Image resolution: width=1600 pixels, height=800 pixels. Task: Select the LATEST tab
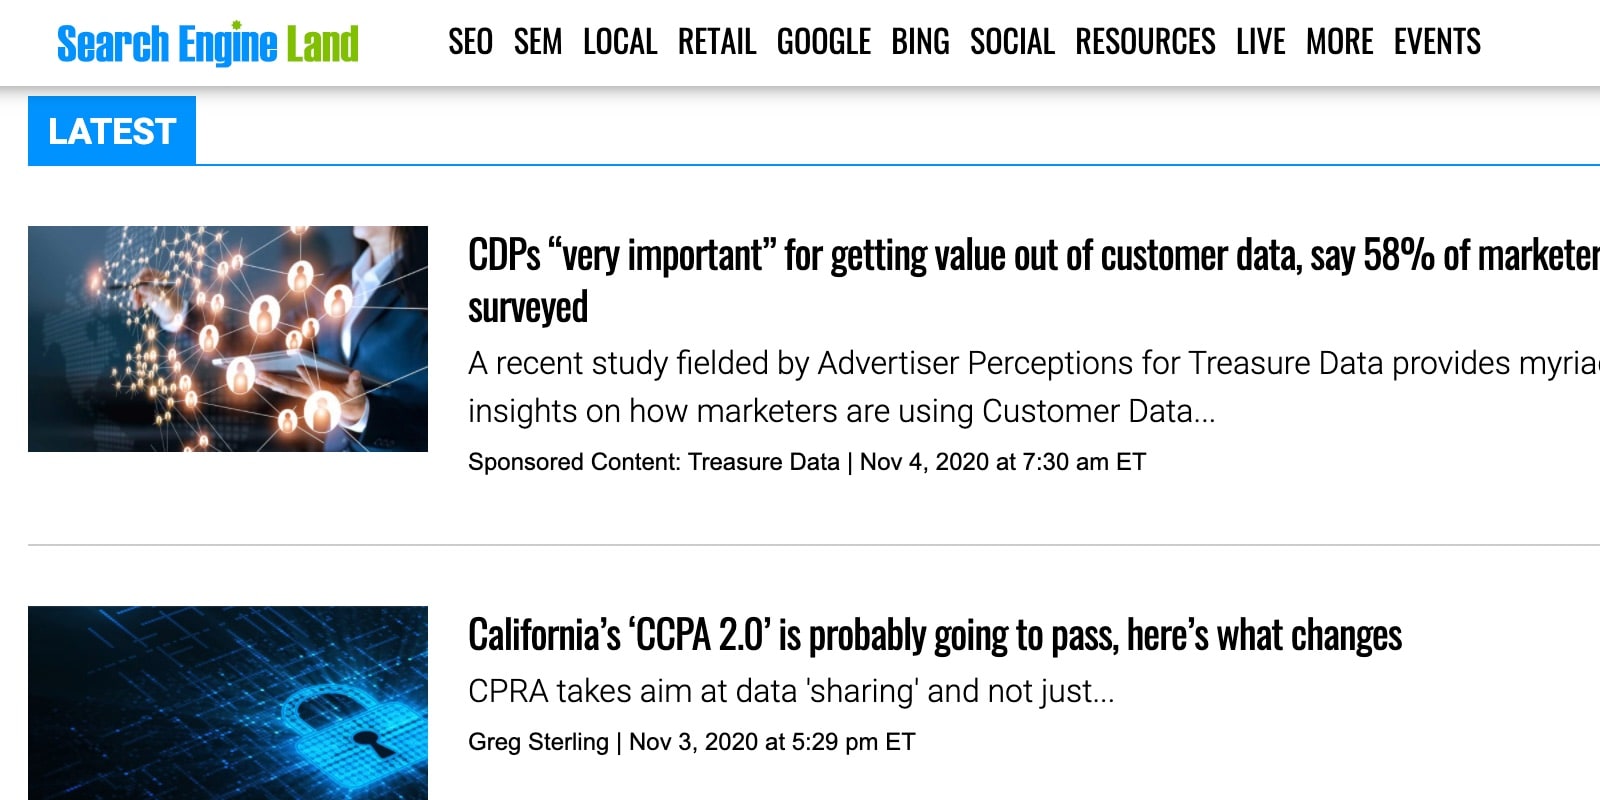[x=112, y=131]
